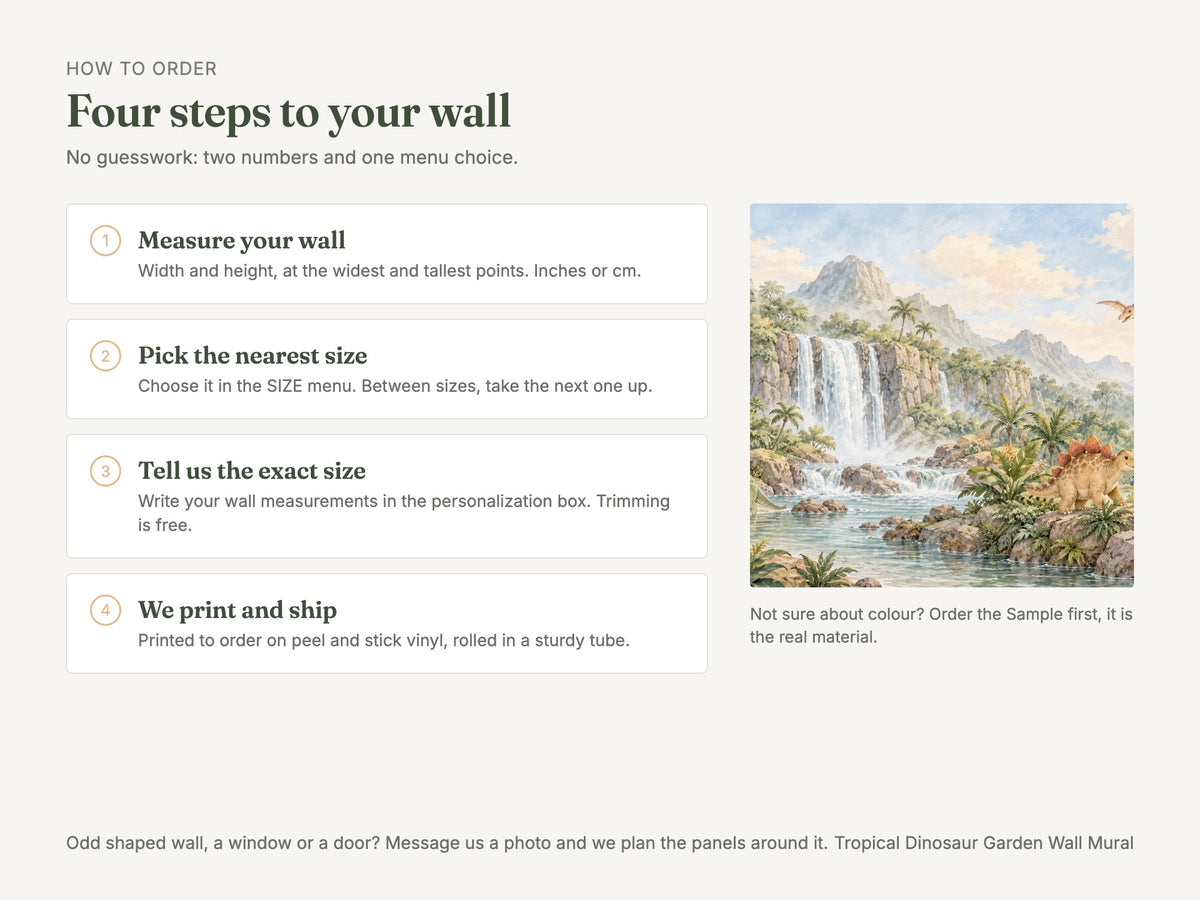Image resolution: width=1200 pixels, height=900 pixels.
Task: Click the step 4 circled number icon
Action: [x=105, y=610]
